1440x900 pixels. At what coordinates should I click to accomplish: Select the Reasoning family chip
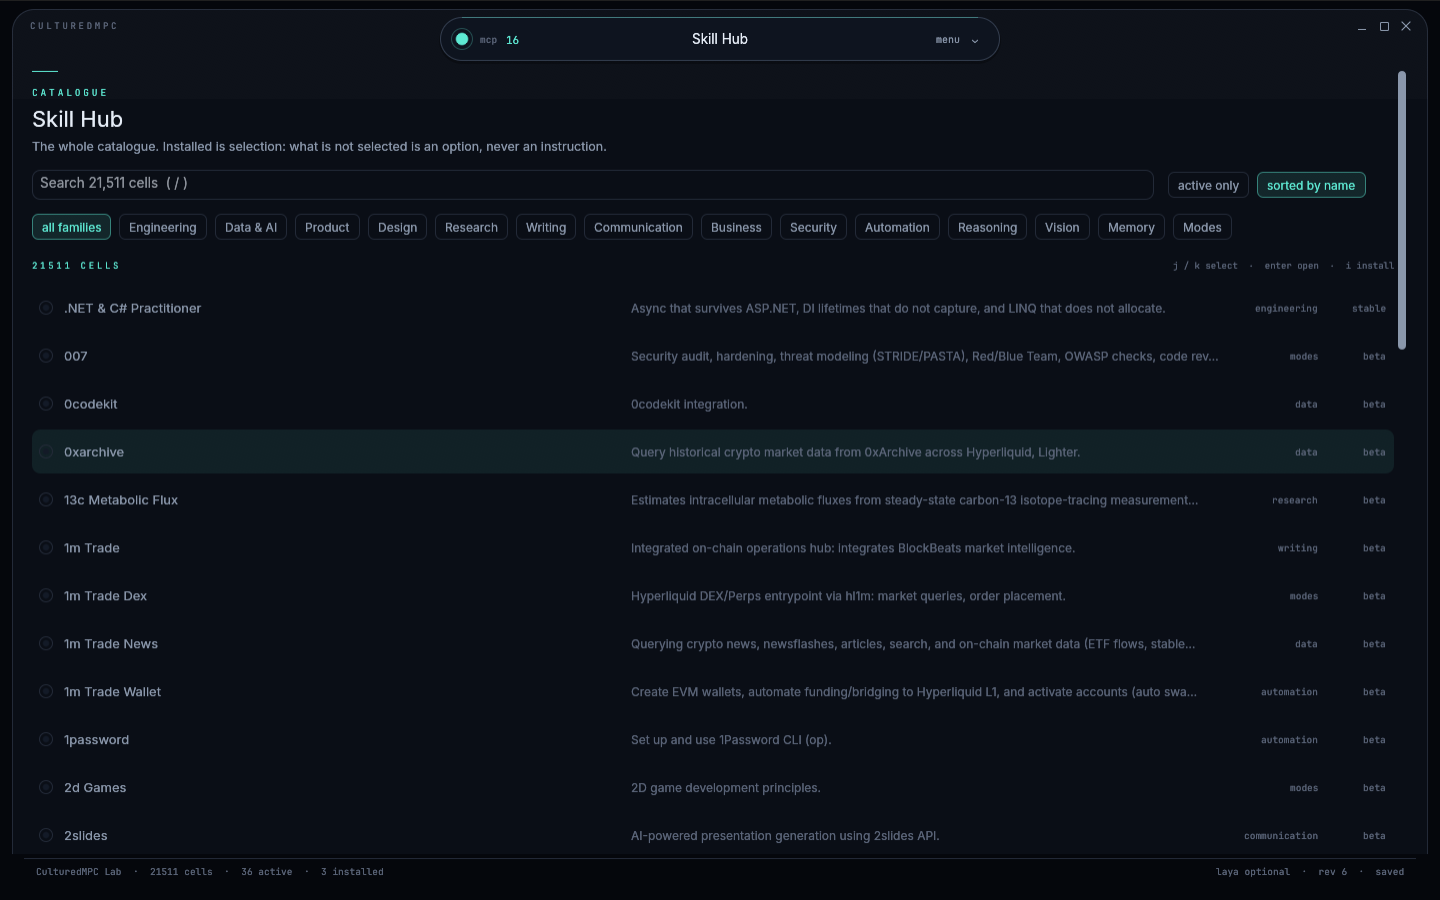point(987,227)
